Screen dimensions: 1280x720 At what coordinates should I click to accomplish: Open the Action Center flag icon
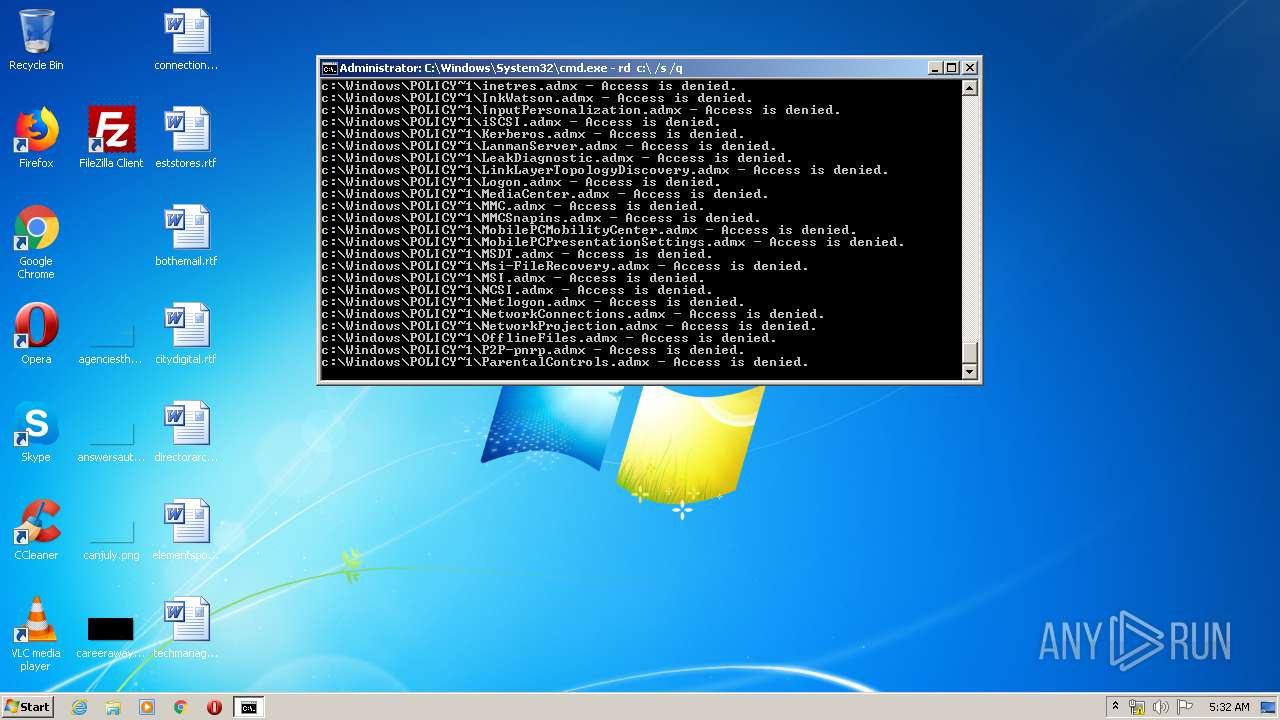1185,707
